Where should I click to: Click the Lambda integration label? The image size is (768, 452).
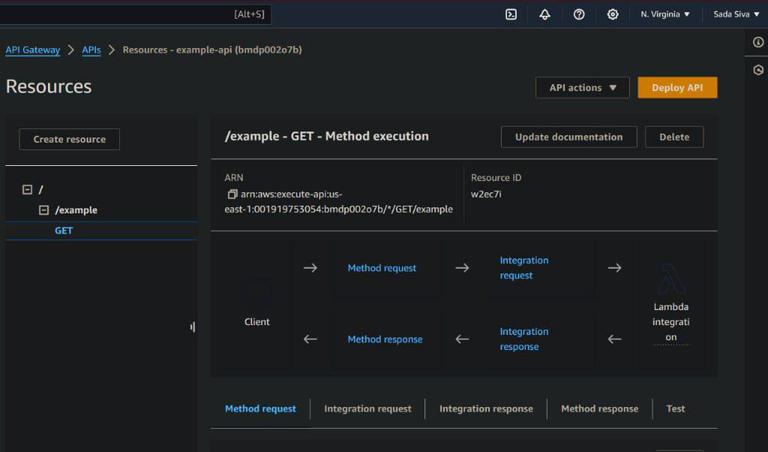pos(671,322)
